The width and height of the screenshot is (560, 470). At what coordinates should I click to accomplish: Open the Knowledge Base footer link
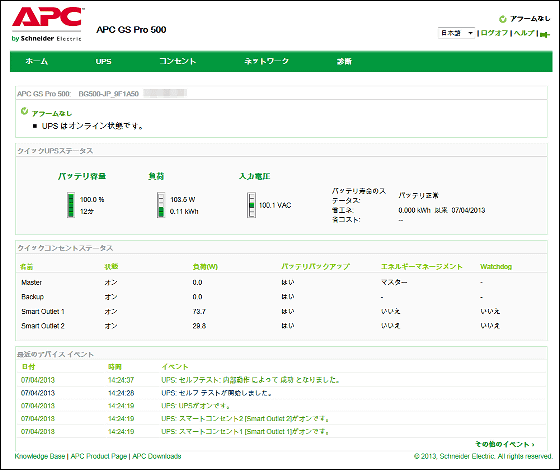40,456
